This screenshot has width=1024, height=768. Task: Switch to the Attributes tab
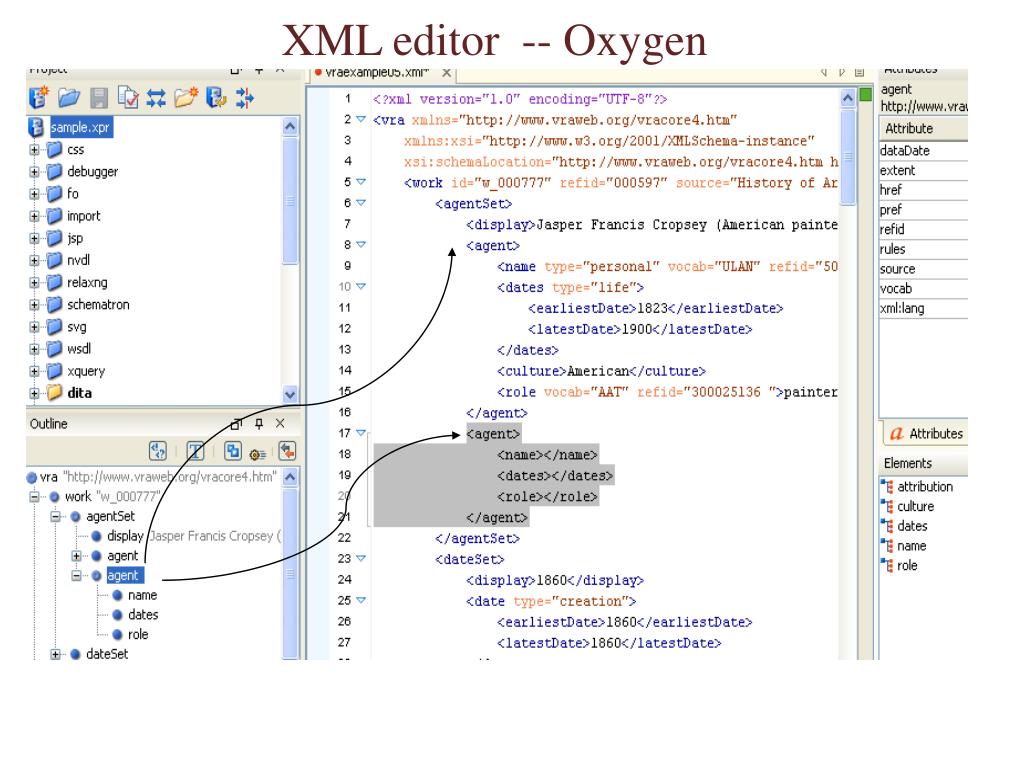point(926,434)
